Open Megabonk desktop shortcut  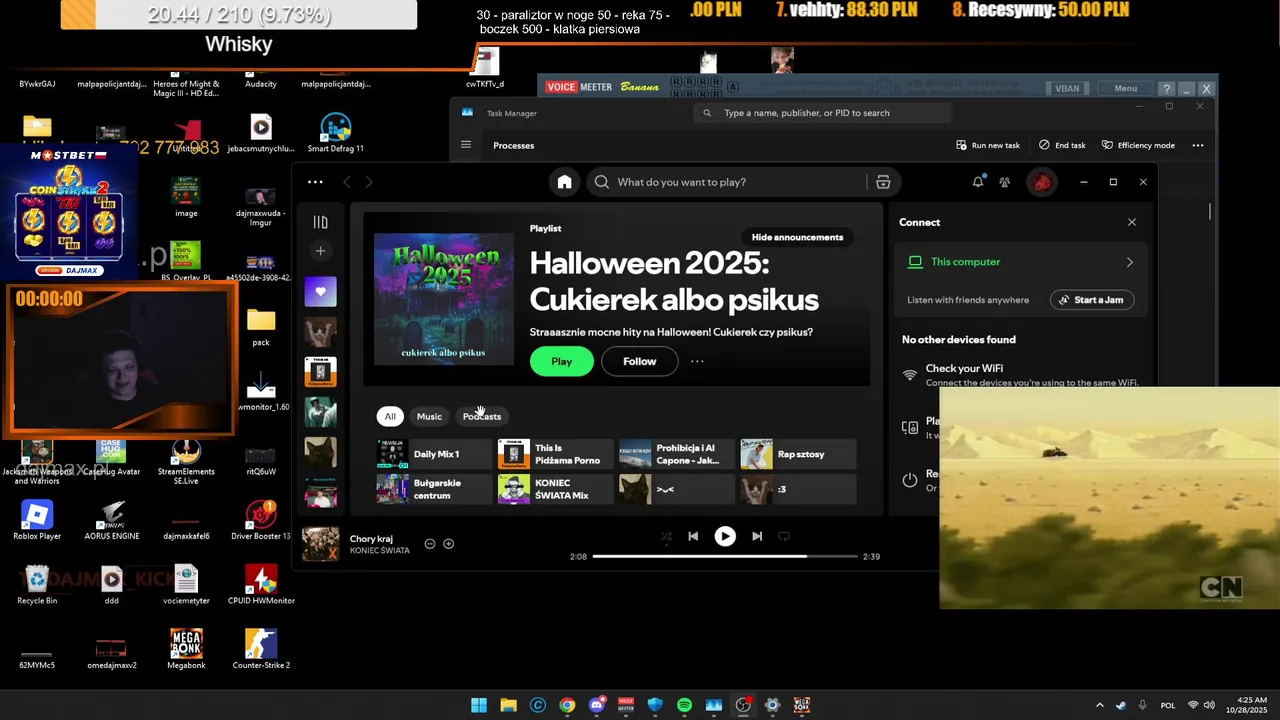[186, 649]
